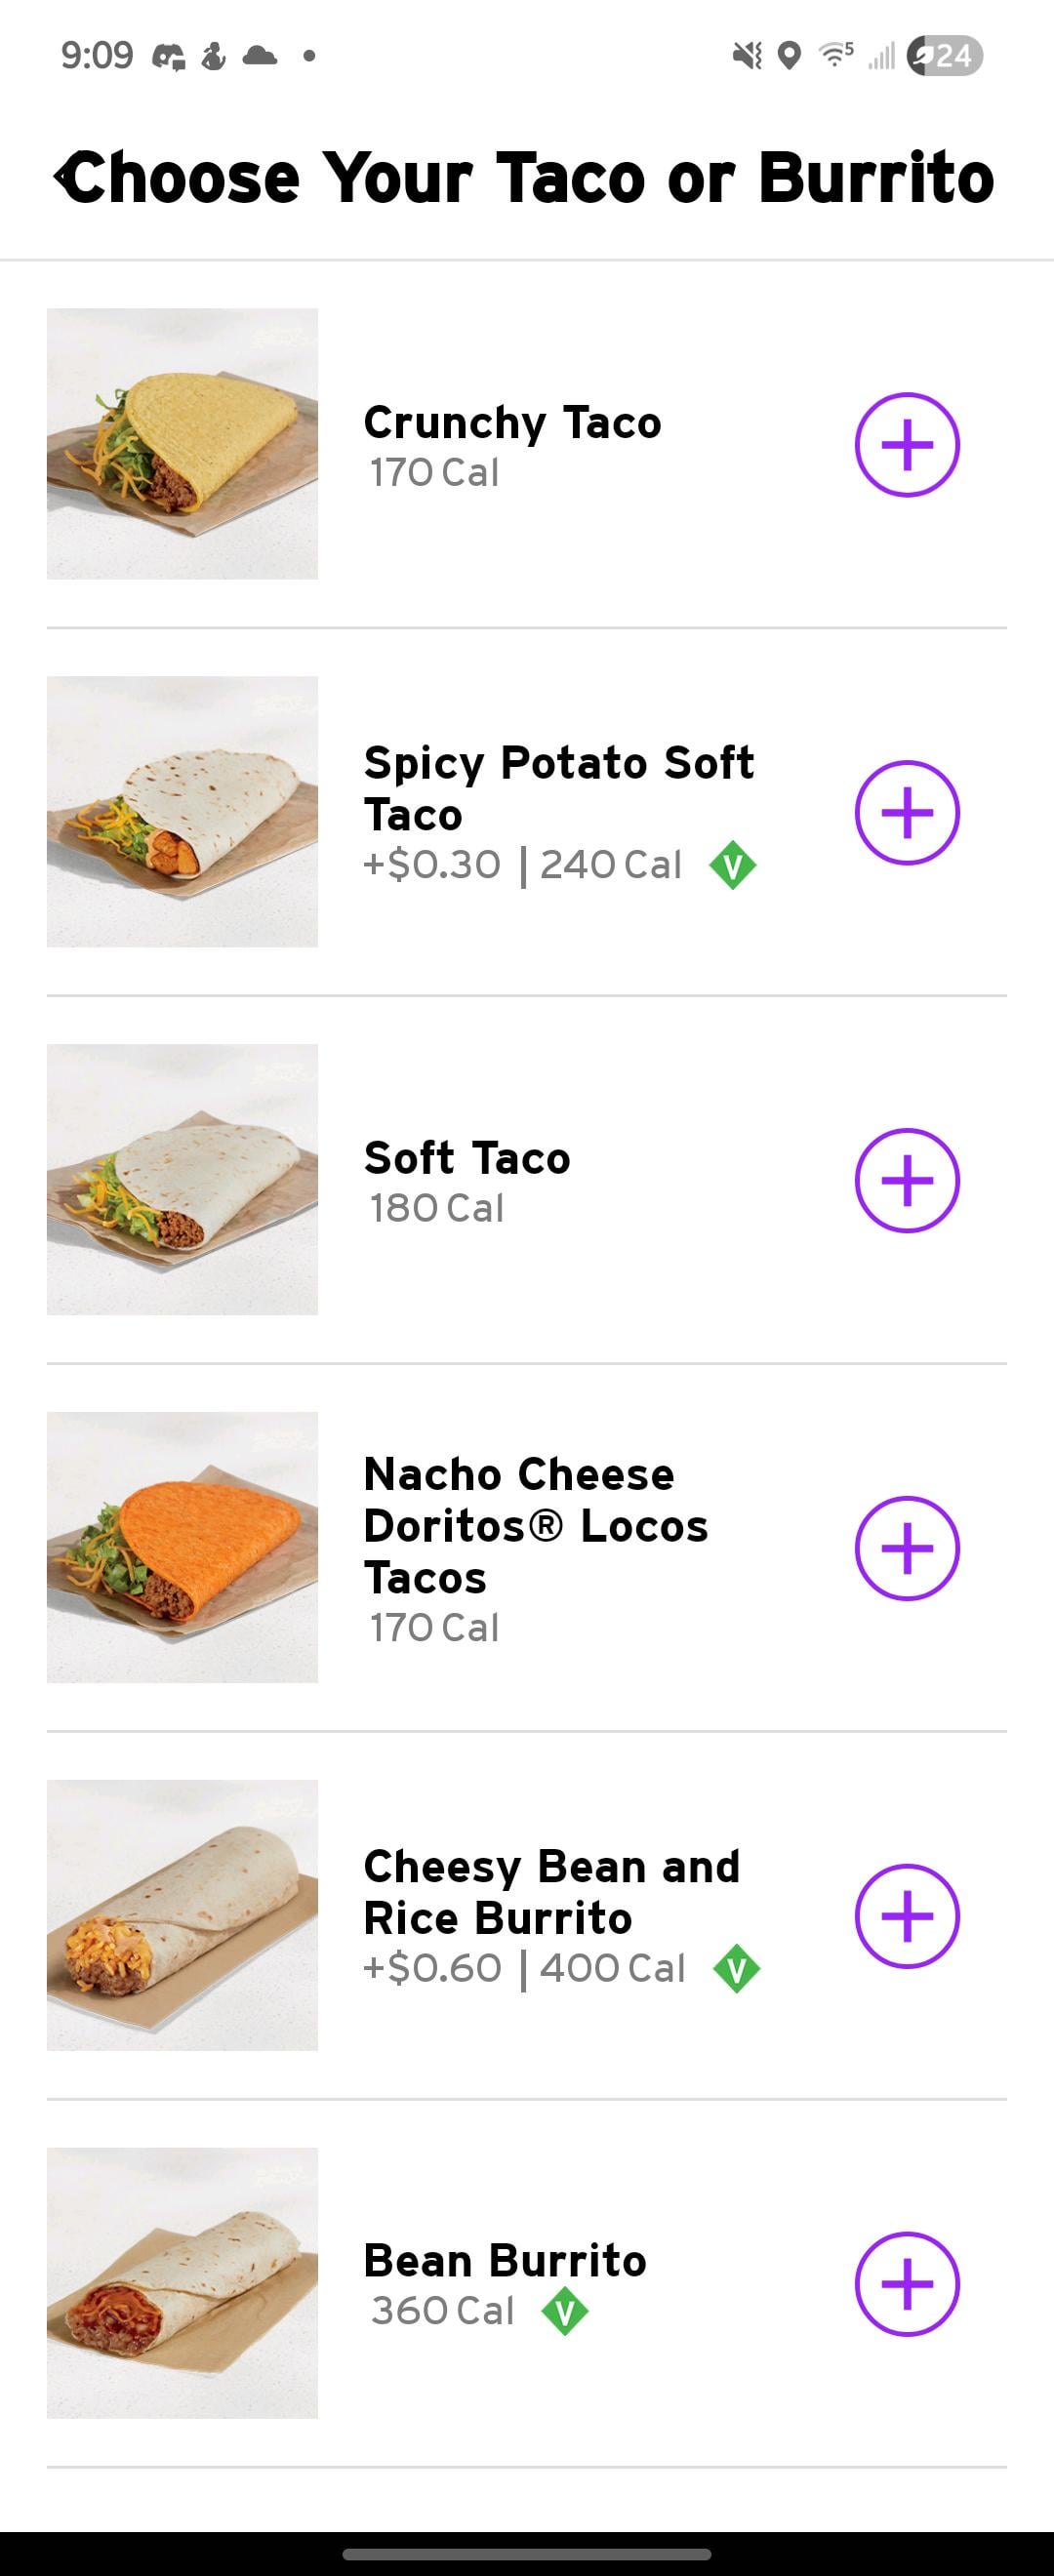Add Crunchy Taco with plus icon

tap(907, 444)
